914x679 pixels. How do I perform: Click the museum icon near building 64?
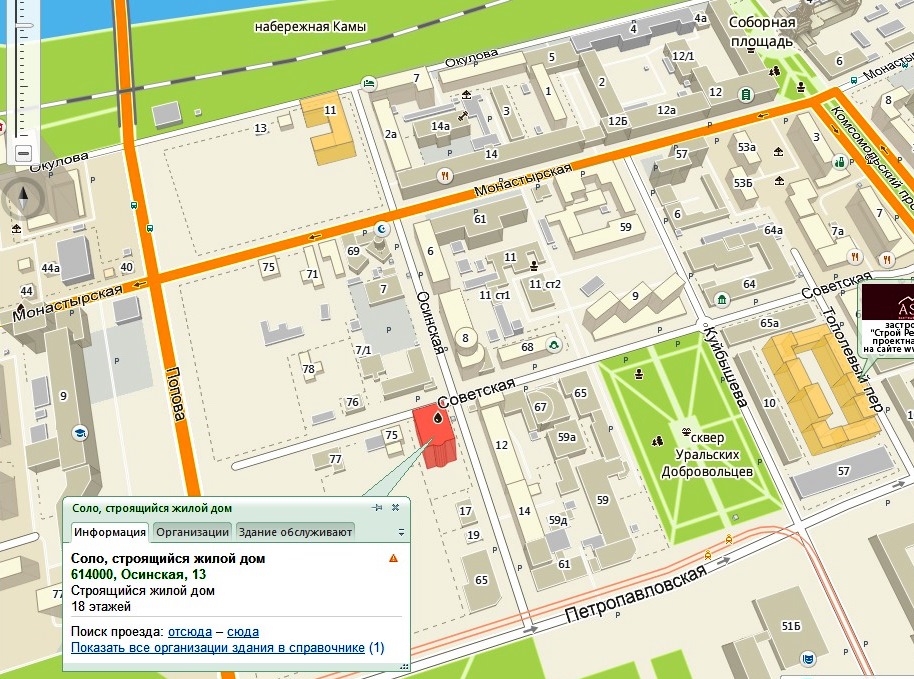click(x=722, y=299)
